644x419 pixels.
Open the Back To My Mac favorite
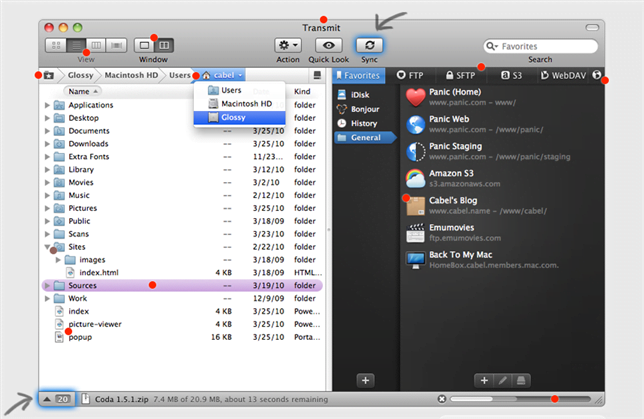click(502, 260)
